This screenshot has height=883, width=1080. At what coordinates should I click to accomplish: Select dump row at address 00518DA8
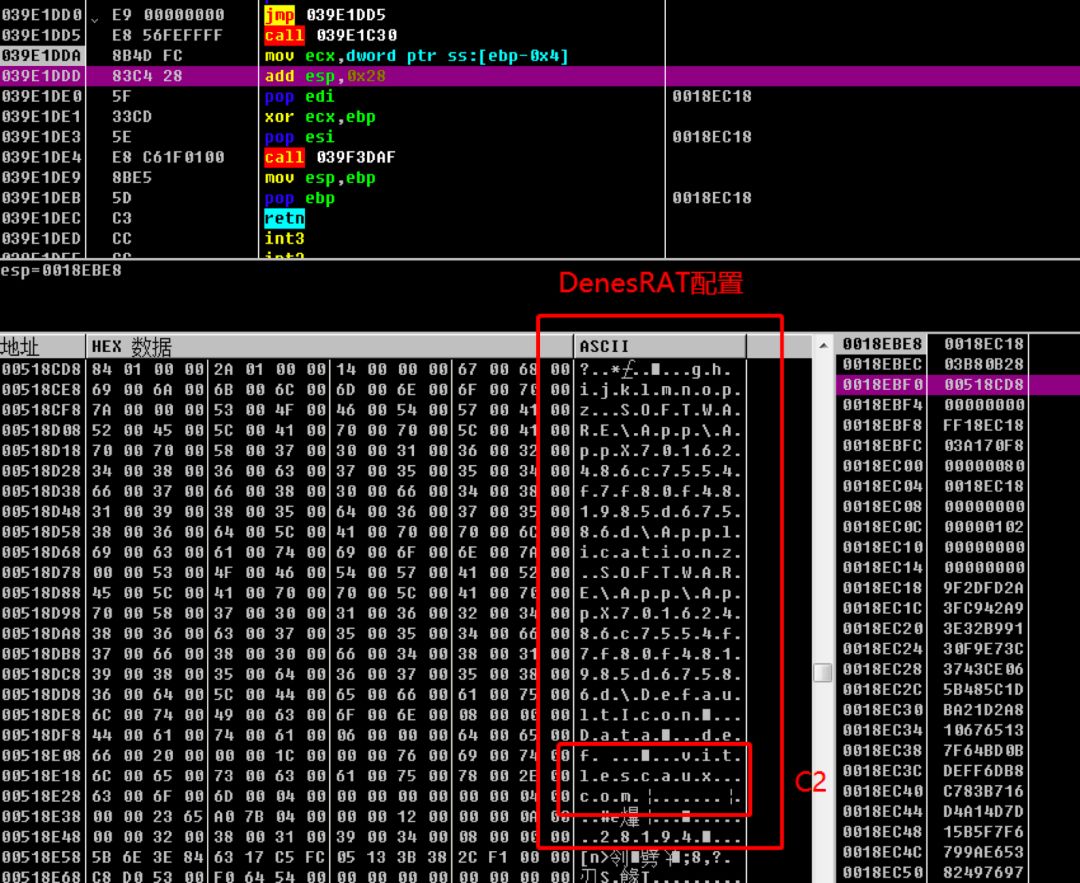point(372,634)
